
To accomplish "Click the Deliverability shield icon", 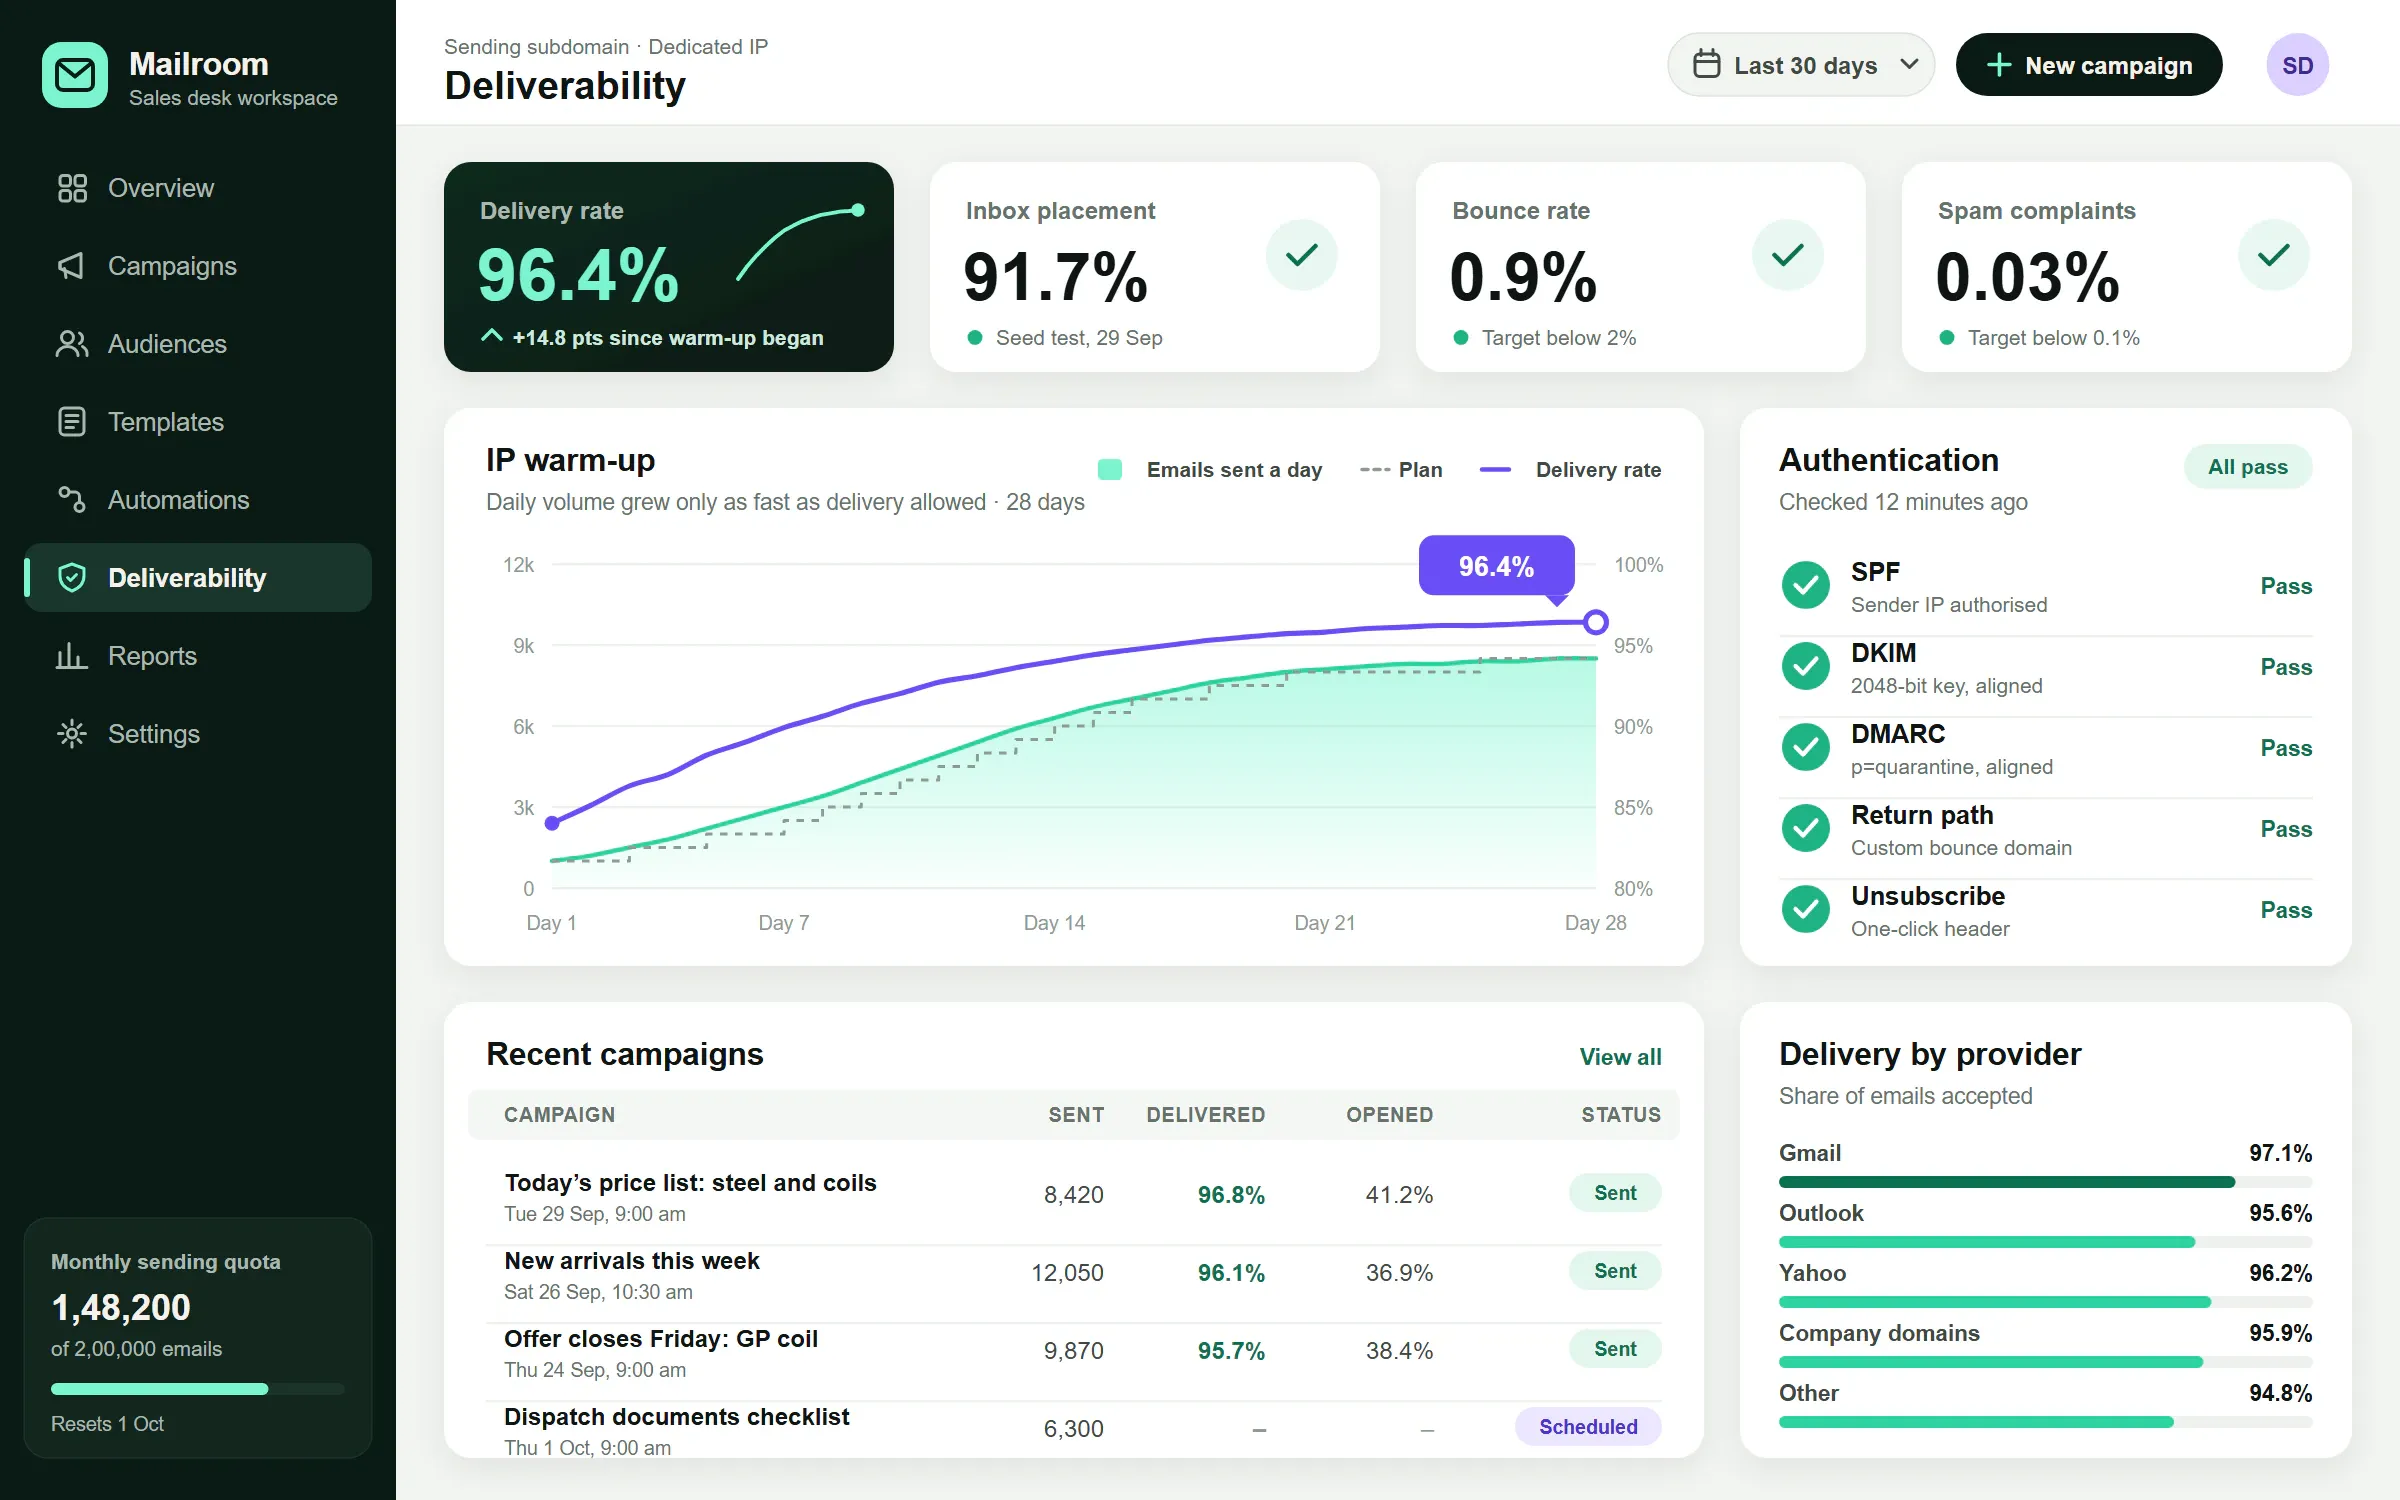I will (x=72, y=578).
